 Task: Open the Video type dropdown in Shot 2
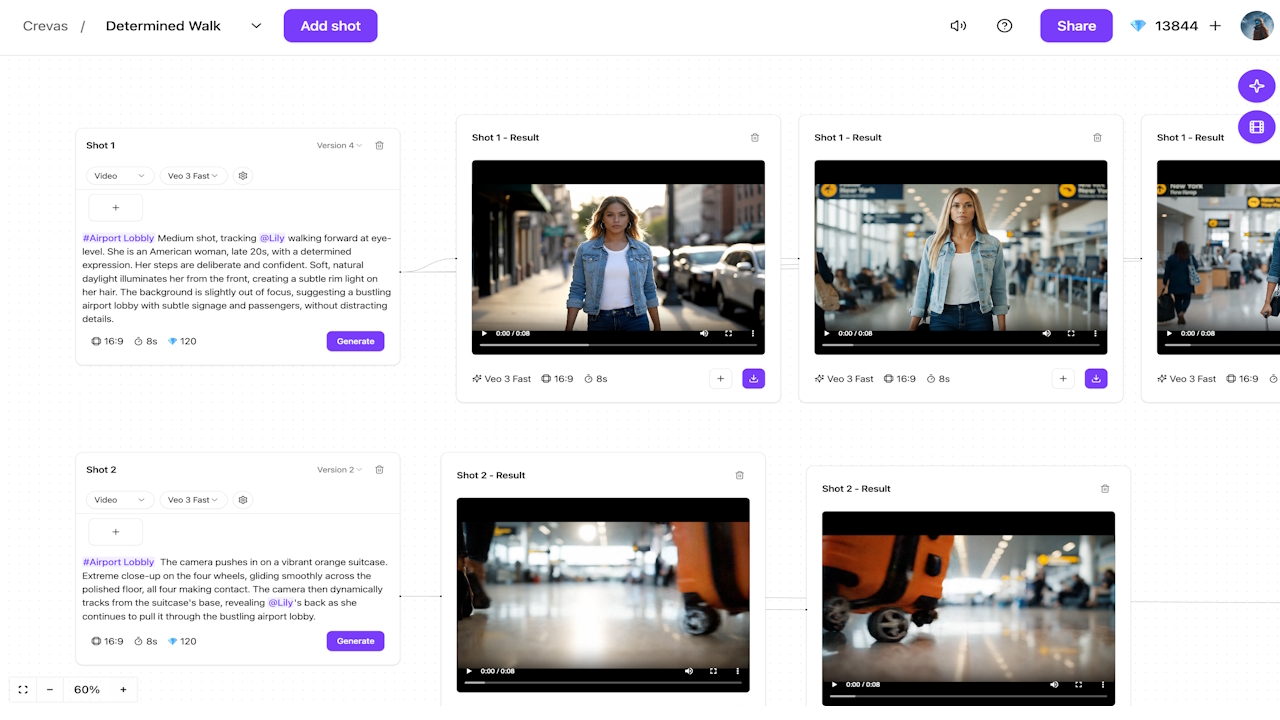[119, 499]
